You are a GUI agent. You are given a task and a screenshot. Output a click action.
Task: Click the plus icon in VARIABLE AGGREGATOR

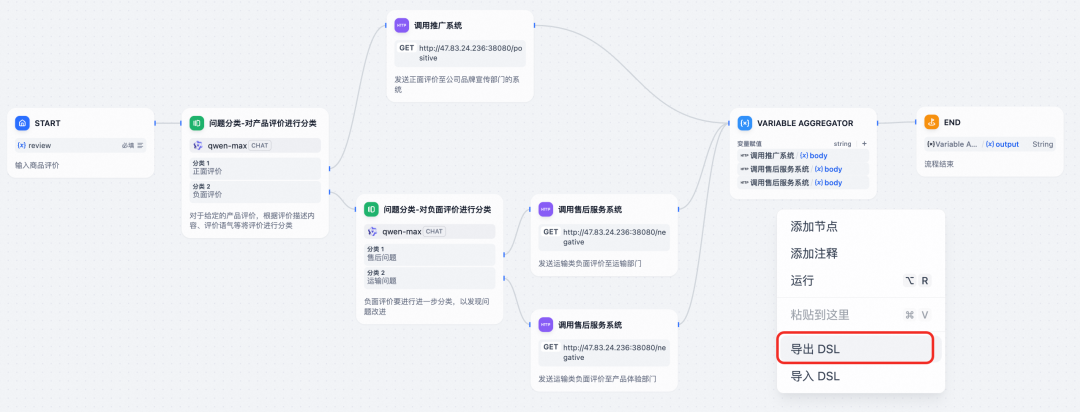coord(864,144)
